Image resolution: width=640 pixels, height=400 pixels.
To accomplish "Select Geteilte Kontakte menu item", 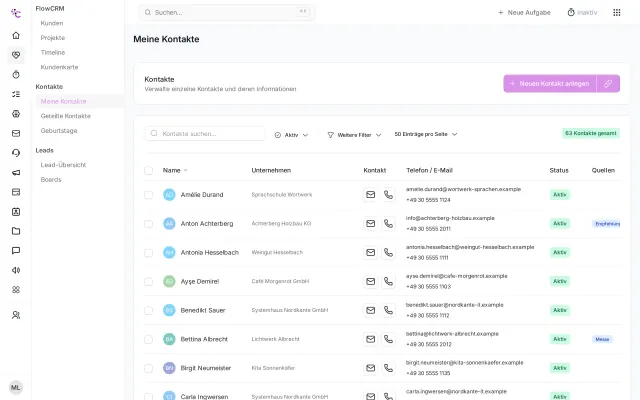I will 65,116.
